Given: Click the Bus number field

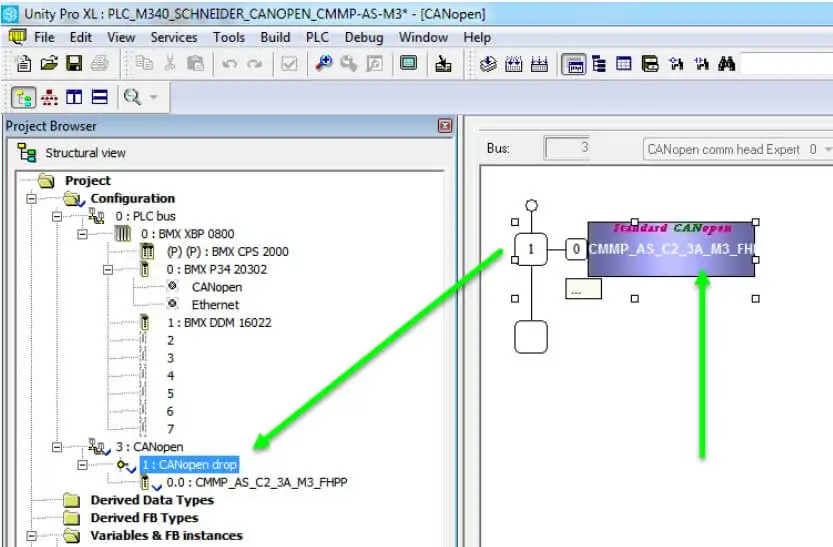Looking at the screenshot, I should pyautogui.click(x=567, y=148).
